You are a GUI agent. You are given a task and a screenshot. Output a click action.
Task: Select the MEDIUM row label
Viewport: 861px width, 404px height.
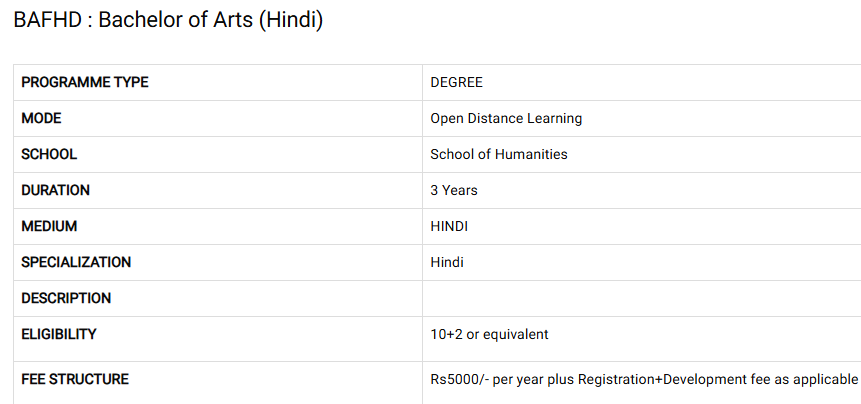pos(49,226)
